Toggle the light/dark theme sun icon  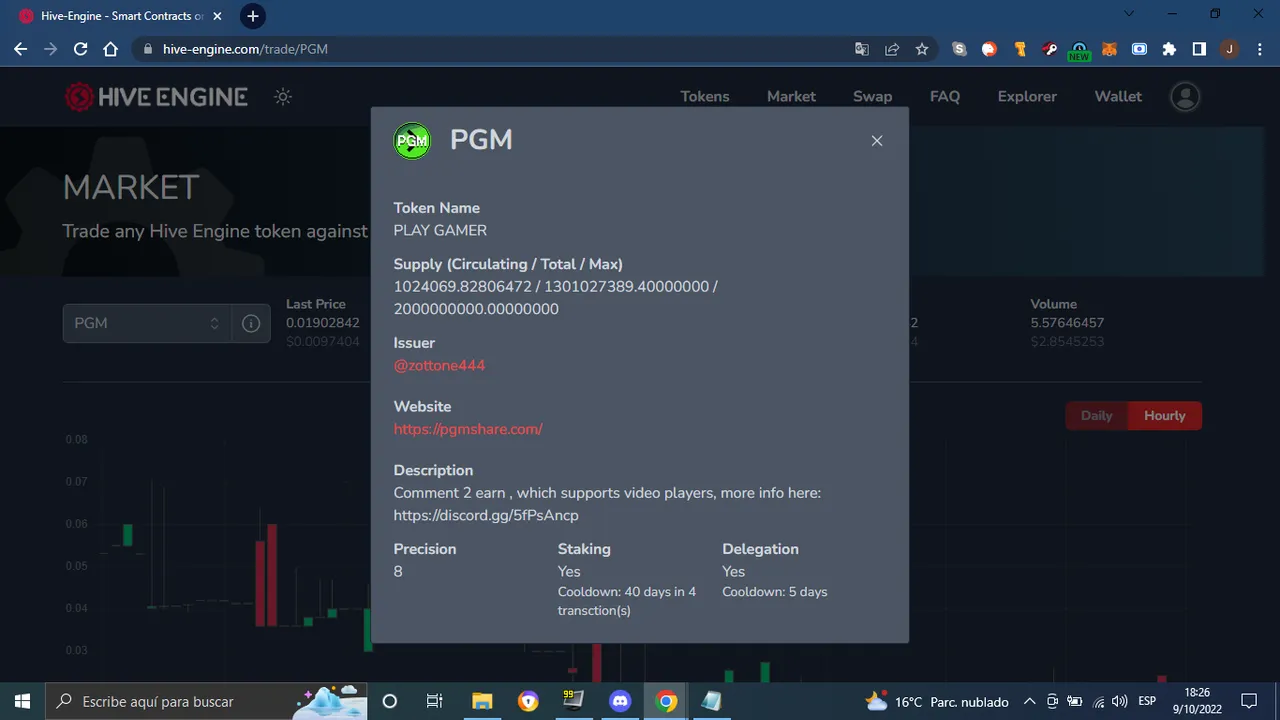coord(283,97)
